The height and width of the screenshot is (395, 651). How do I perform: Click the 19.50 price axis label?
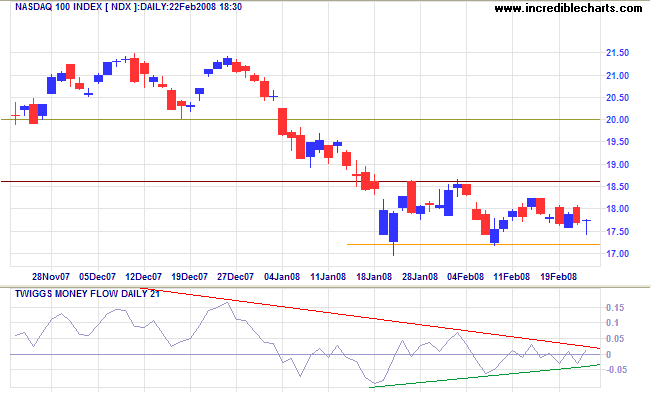tap(617, 142)
